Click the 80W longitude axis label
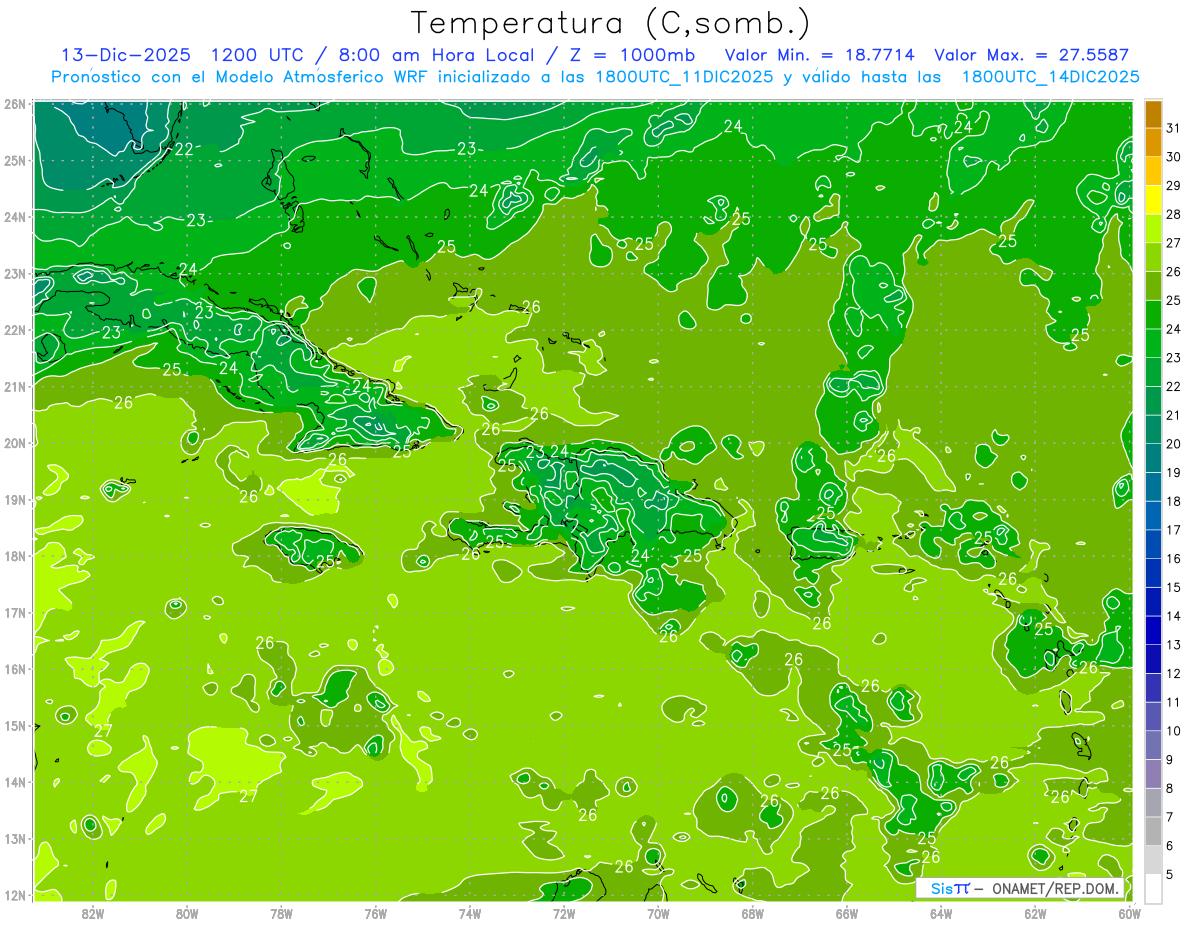Image resolution: width=1200 pixels, height=927 pixels. click(x=187, y=914)
